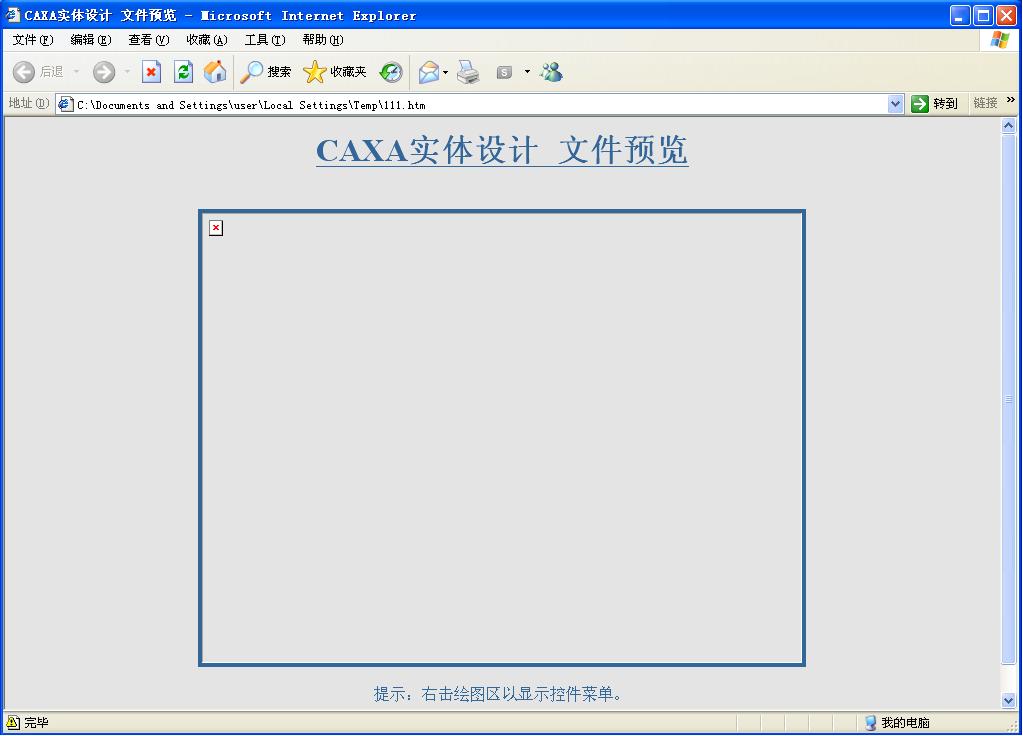
Task: Click the CAXA实体设计 文件预览 heading link
Action: coord(502,151)
